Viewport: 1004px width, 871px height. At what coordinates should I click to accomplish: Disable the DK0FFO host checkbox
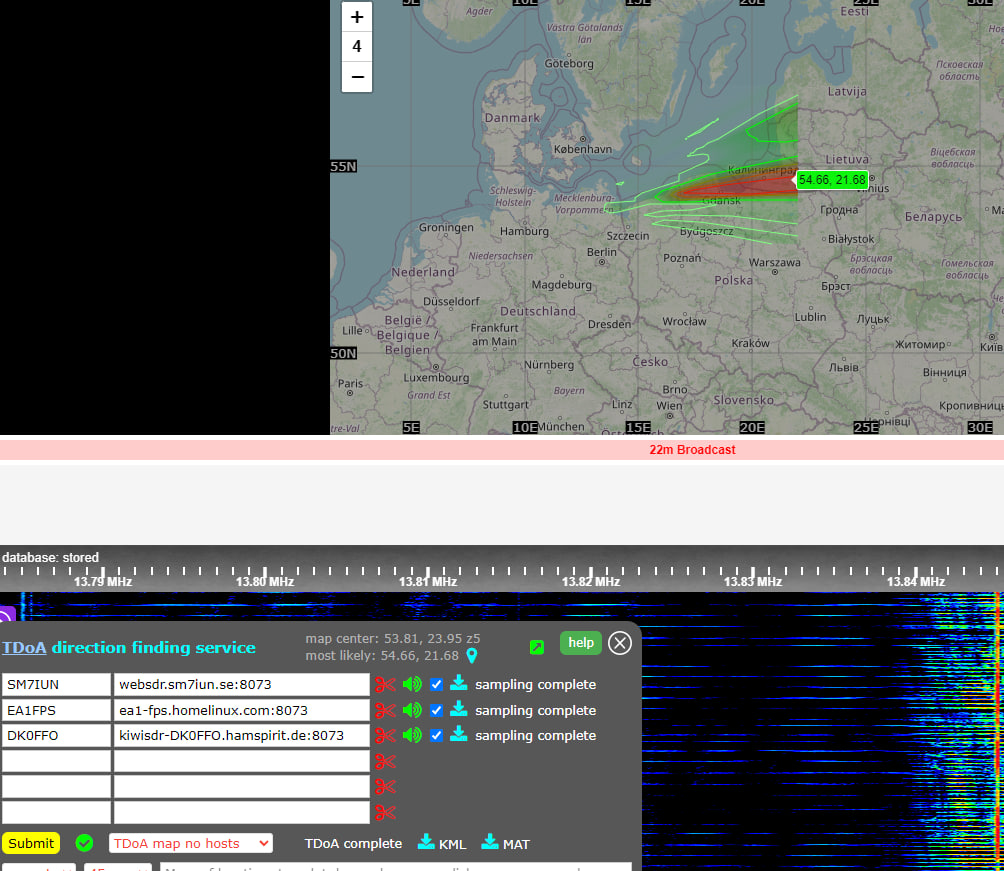[436, 735]
